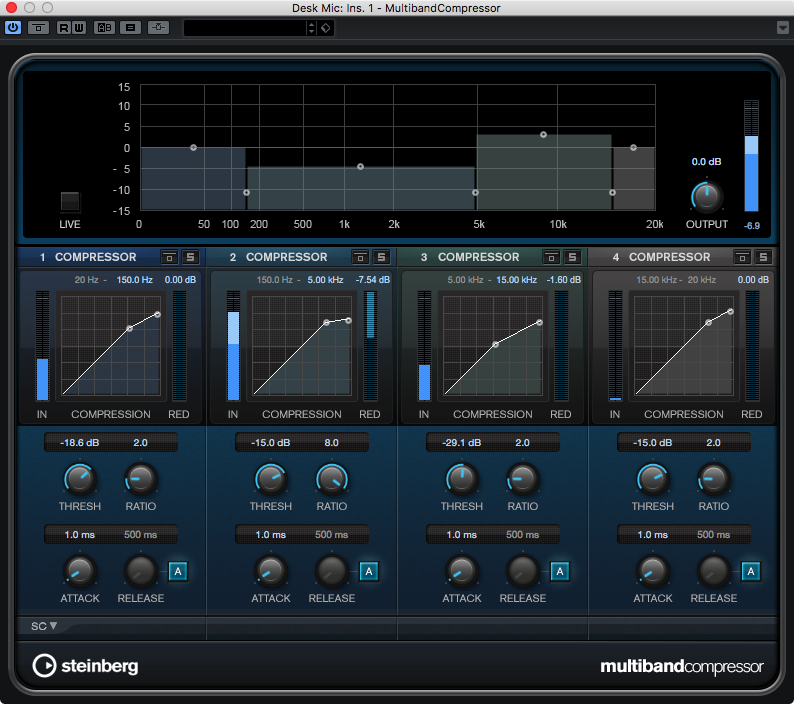This screenshot has width=794, height=704.
Task: Toggle the plug-in power/activate button
Action: [x=13, y=27]
